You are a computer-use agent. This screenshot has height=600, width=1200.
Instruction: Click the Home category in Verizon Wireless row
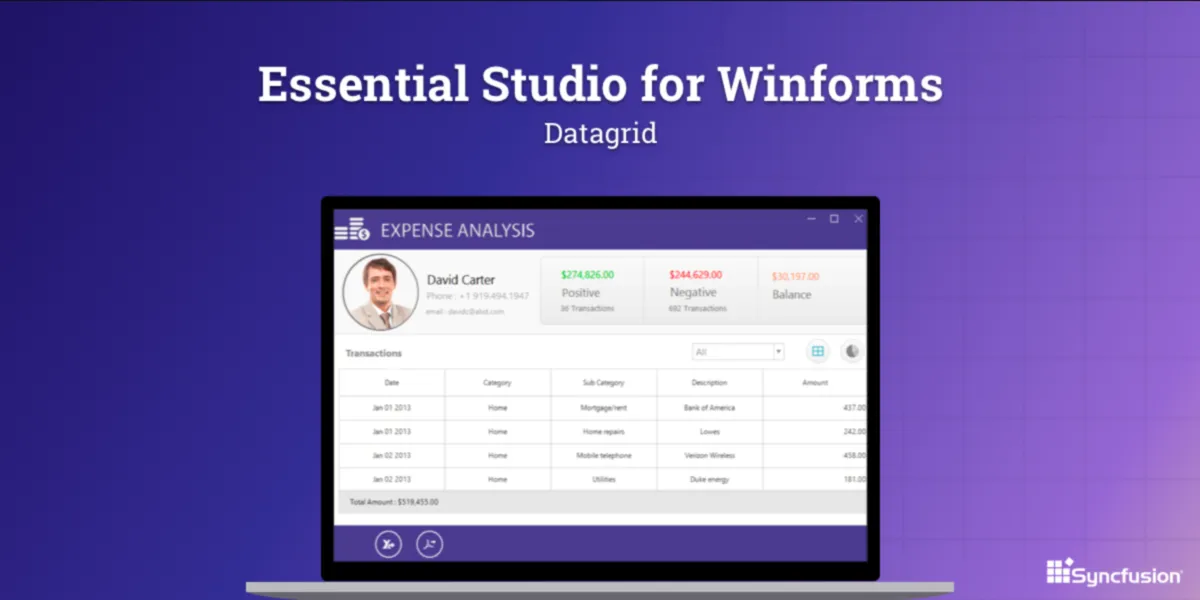point(498,456)
